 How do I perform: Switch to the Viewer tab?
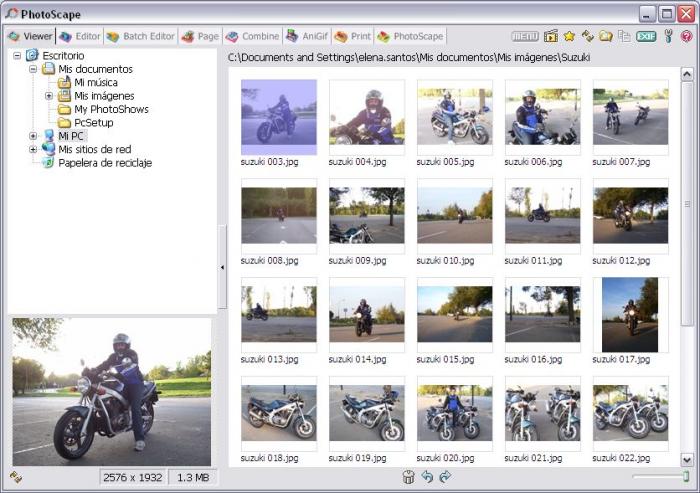coord(30,36)
